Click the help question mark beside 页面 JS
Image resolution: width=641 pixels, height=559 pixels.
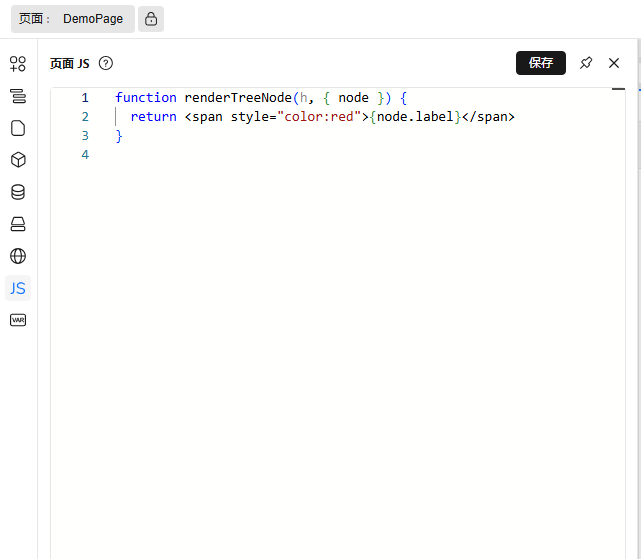click(x=106, y=63)
